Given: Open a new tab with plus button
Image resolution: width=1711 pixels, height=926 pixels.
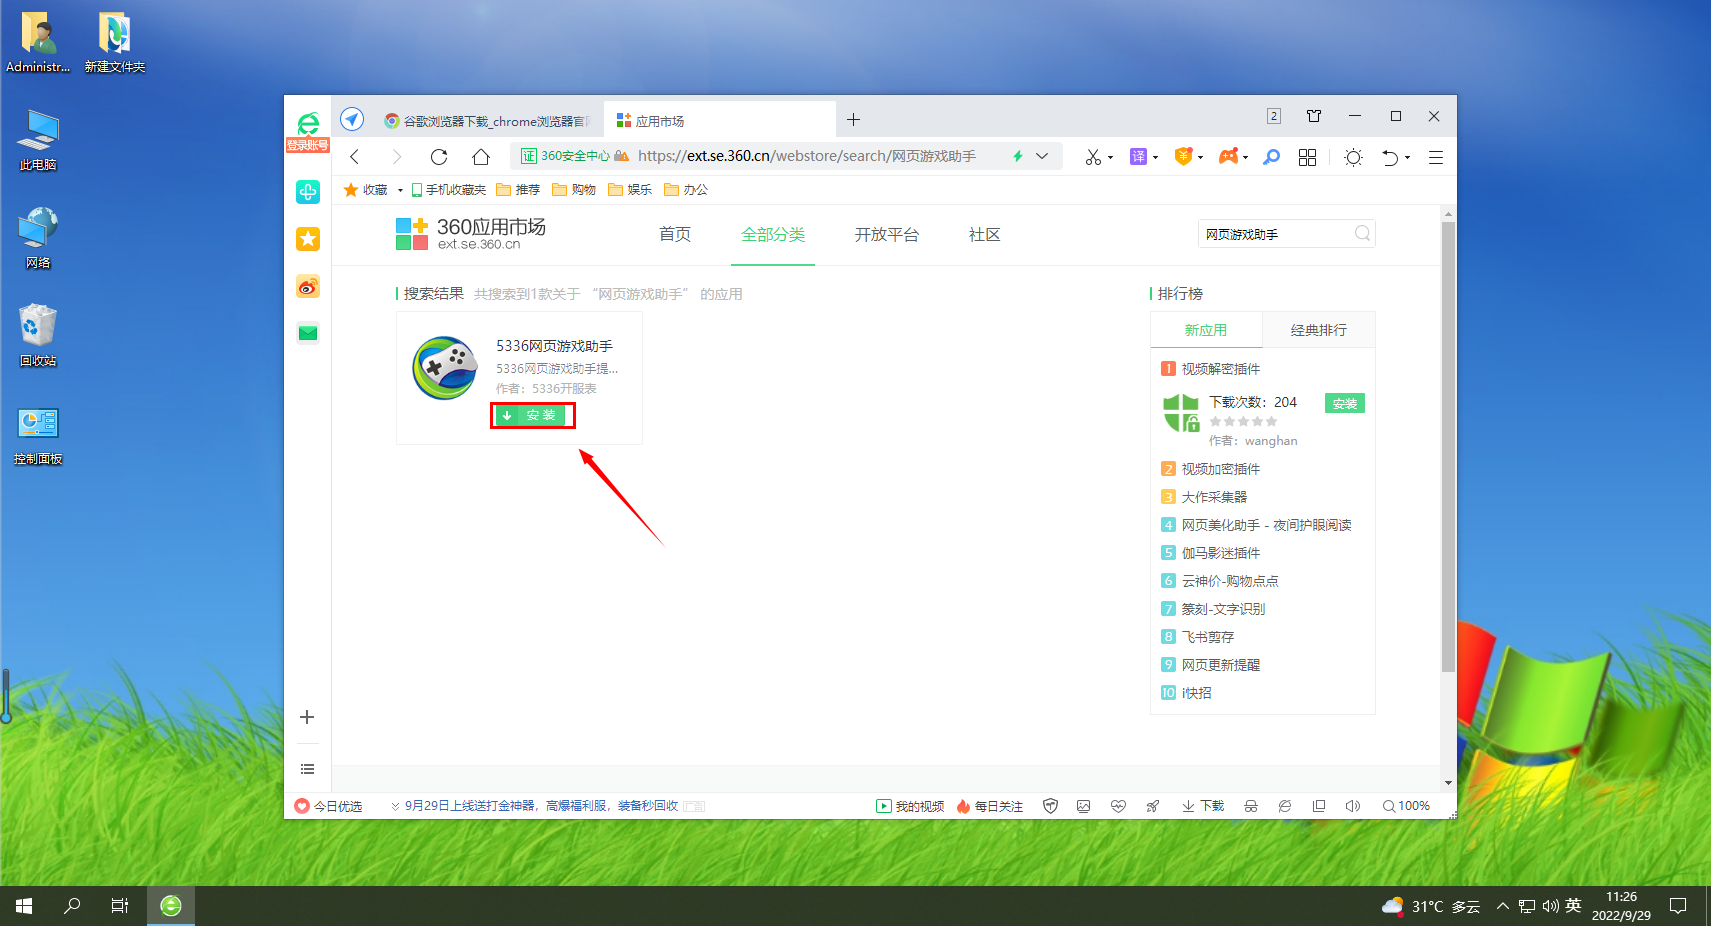Looking at the screenshot, I should coord(853,120).
